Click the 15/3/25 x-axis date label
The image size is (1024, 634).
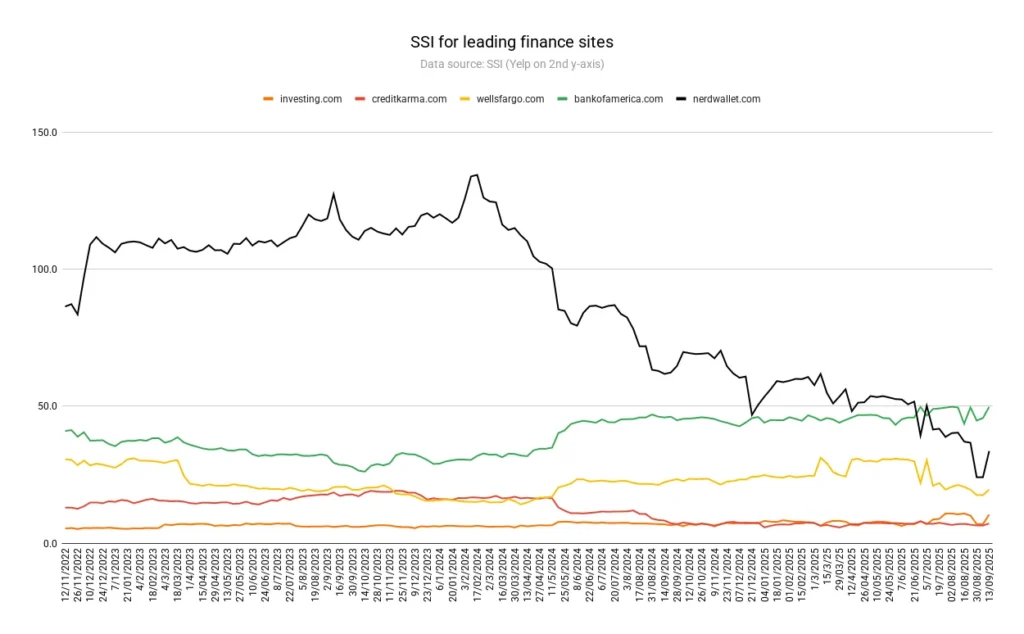(827, 567)
